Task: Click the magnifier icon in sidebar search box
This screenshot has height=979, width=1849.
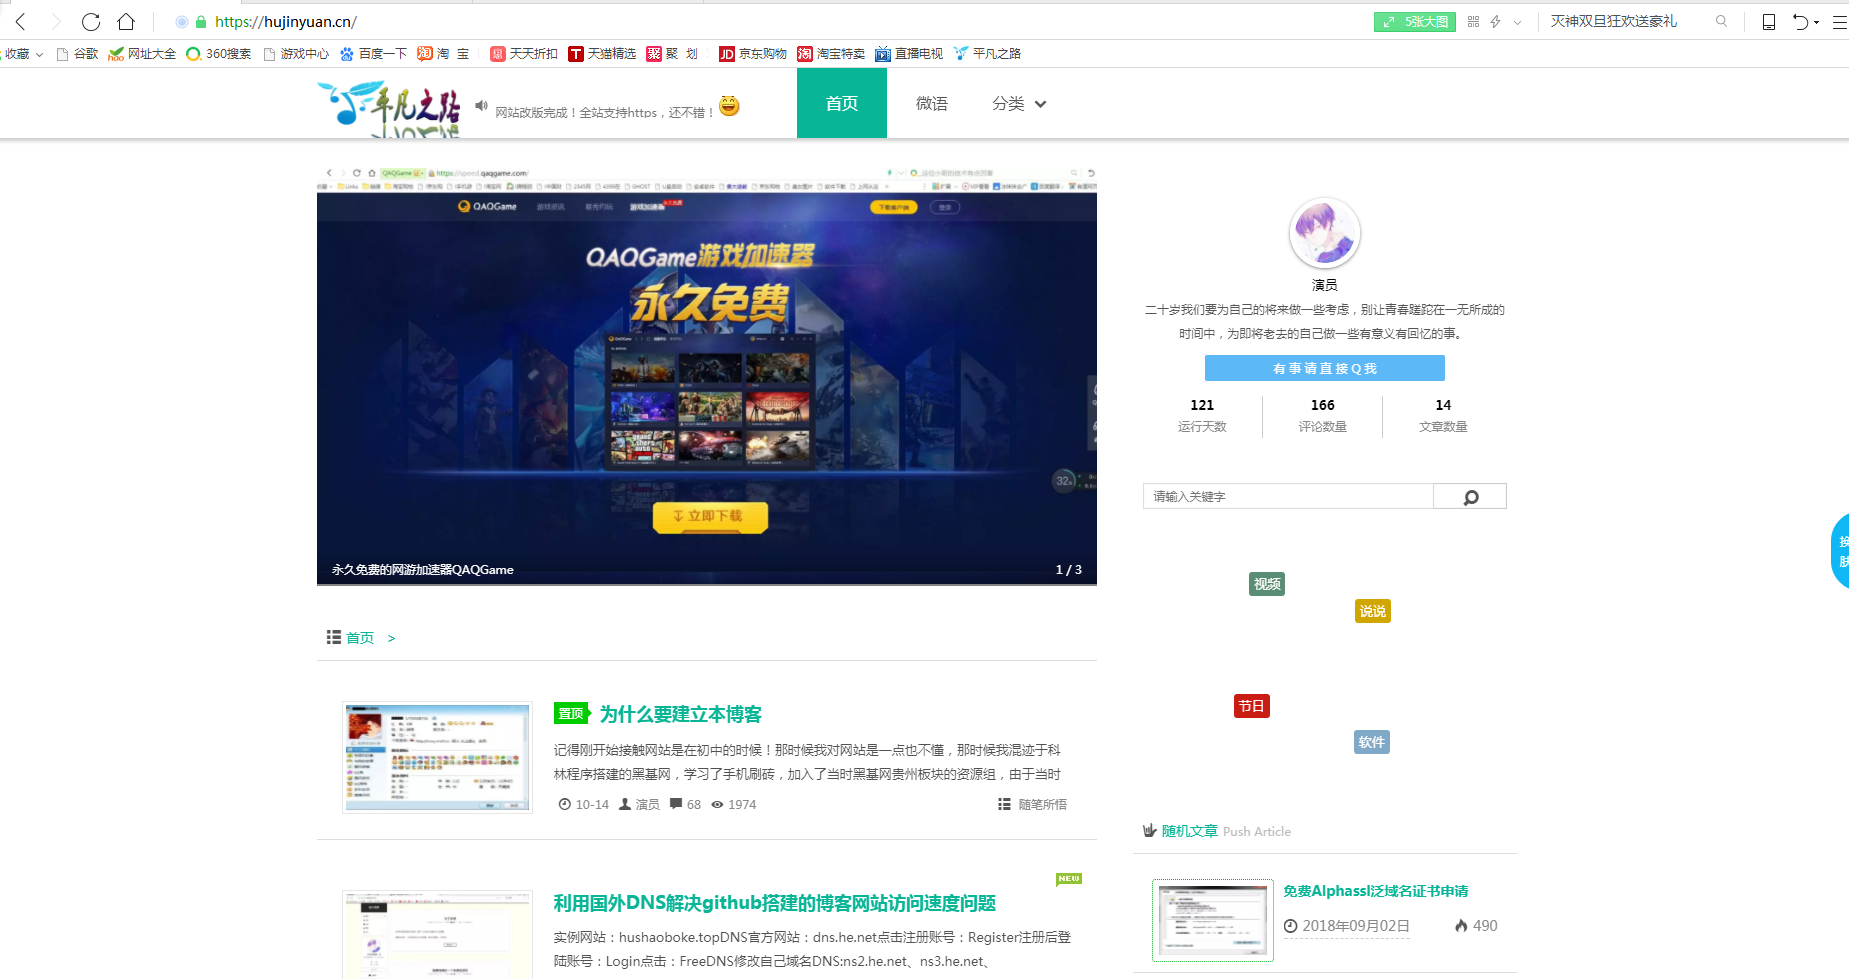Action: coord(1470,497)
